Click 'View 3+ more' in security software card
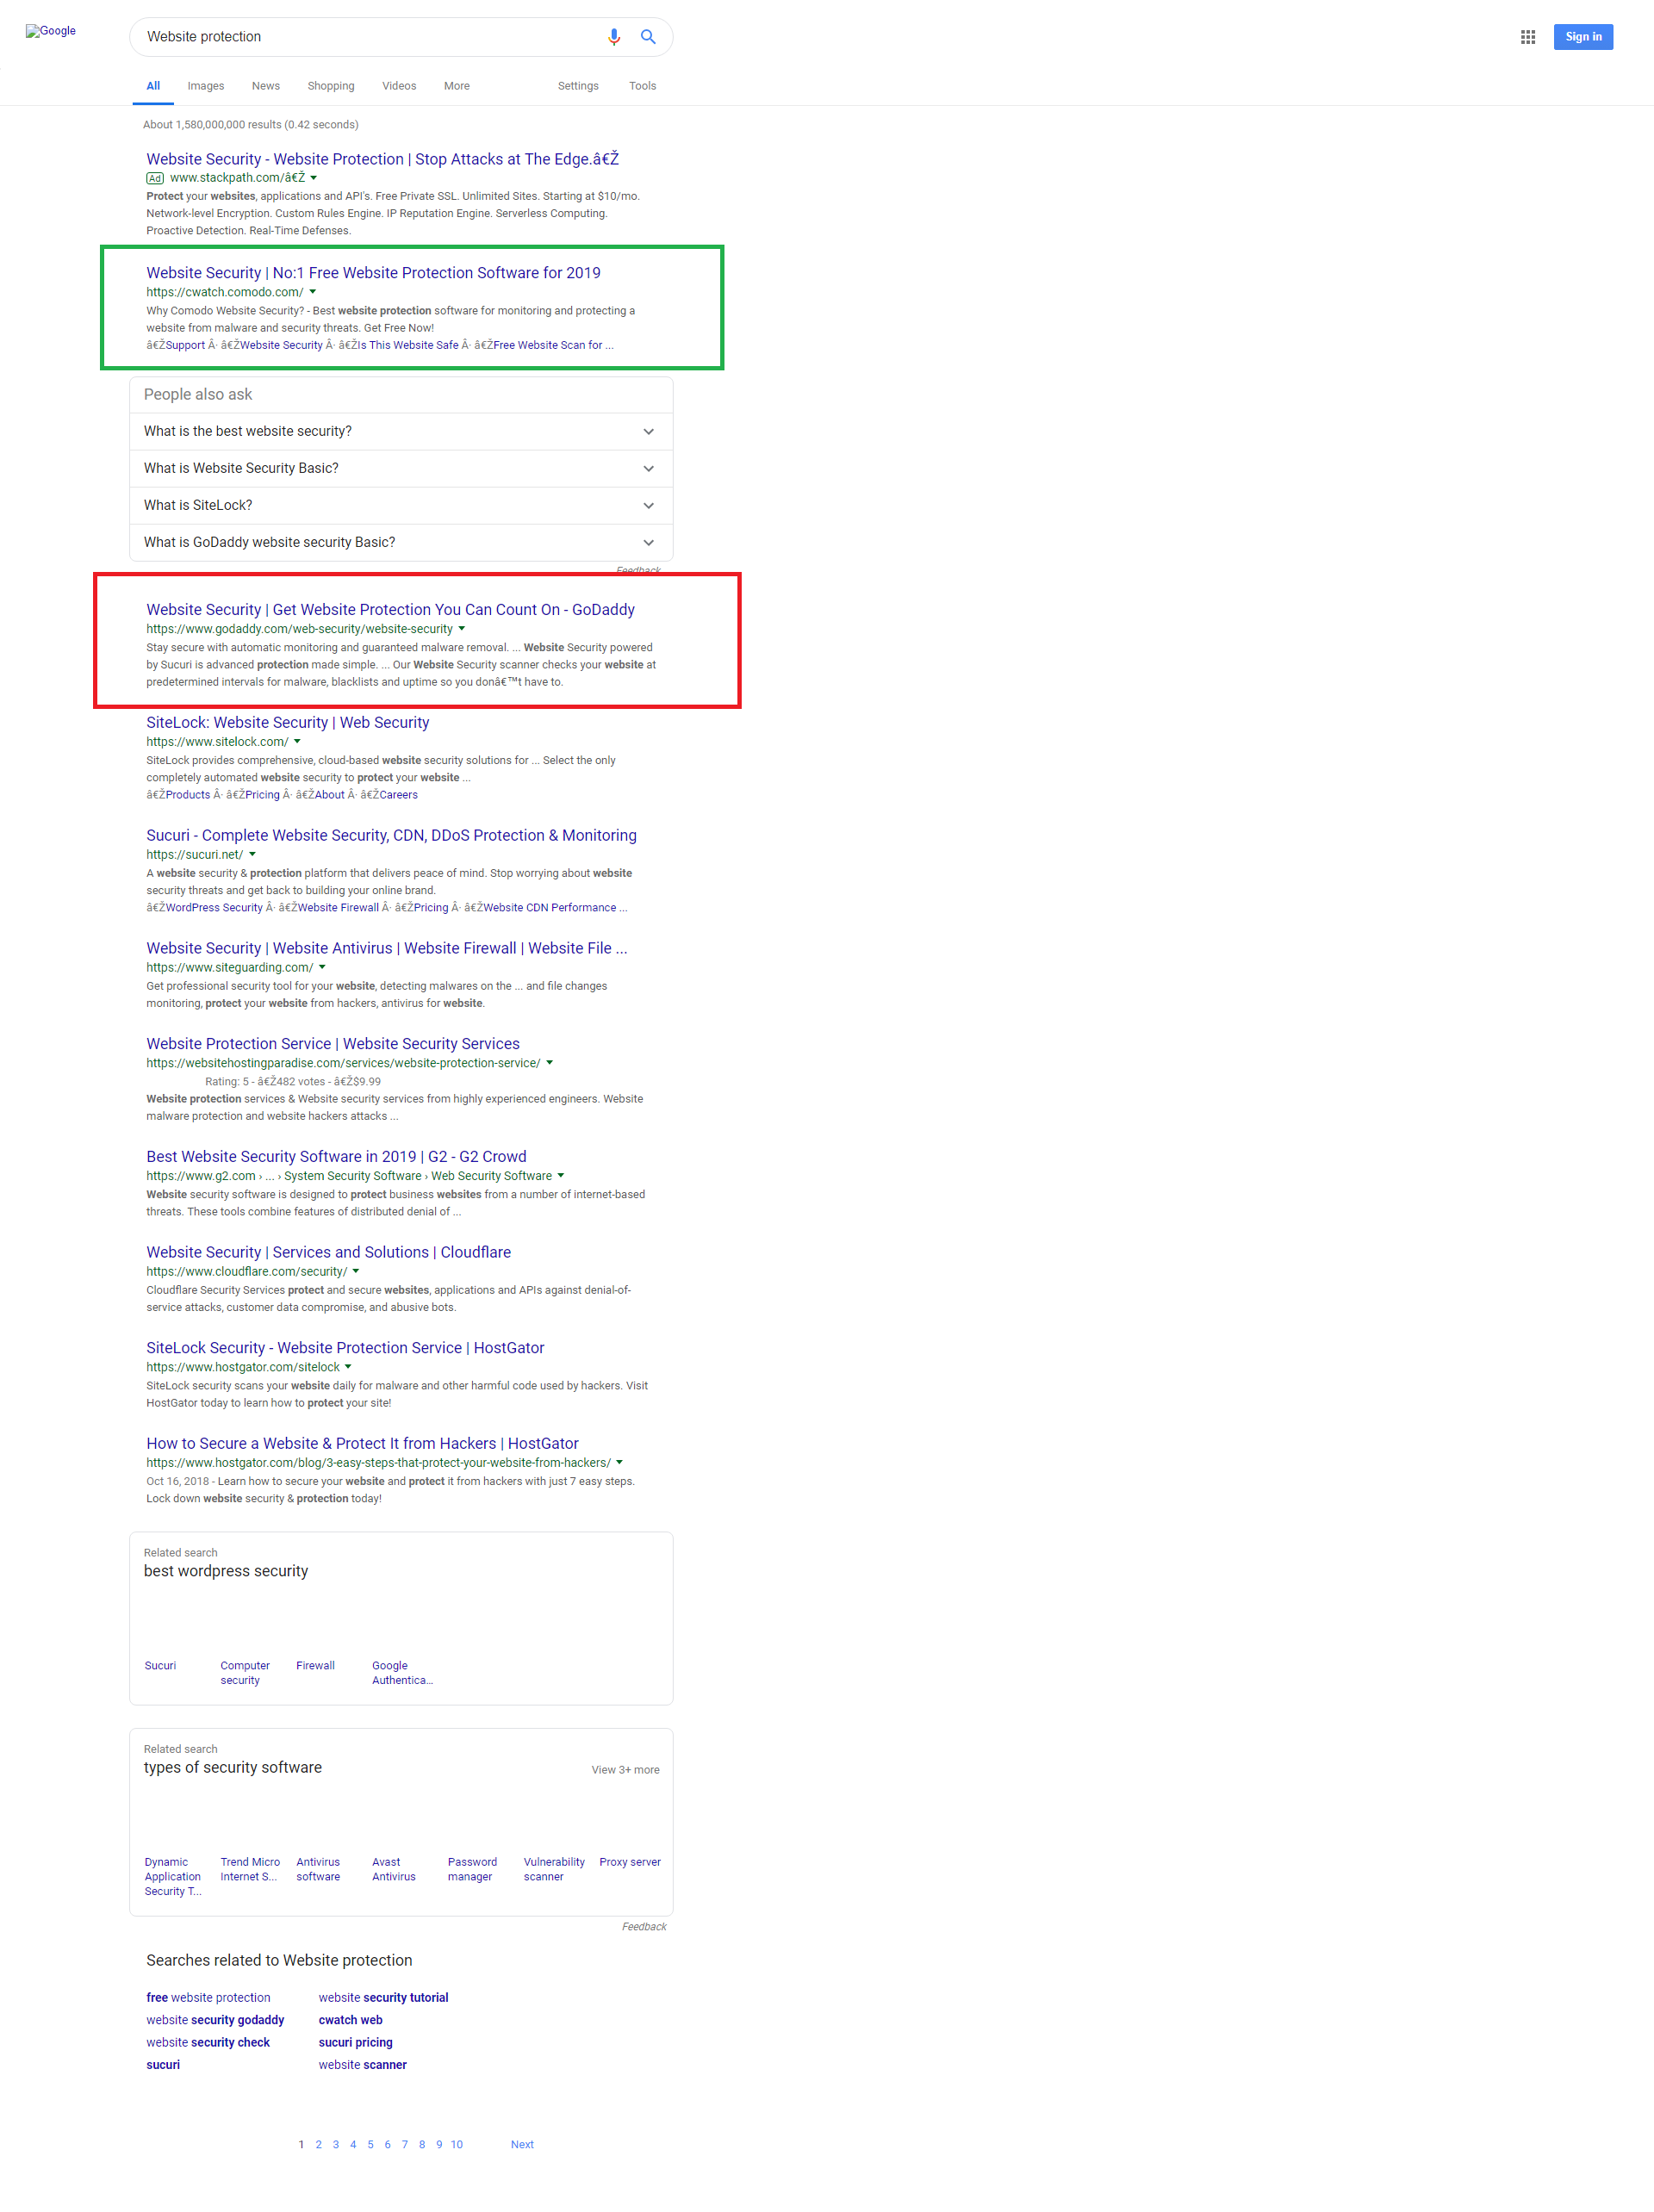This screenshot has height=2212, width=1654. point(625,1770)
